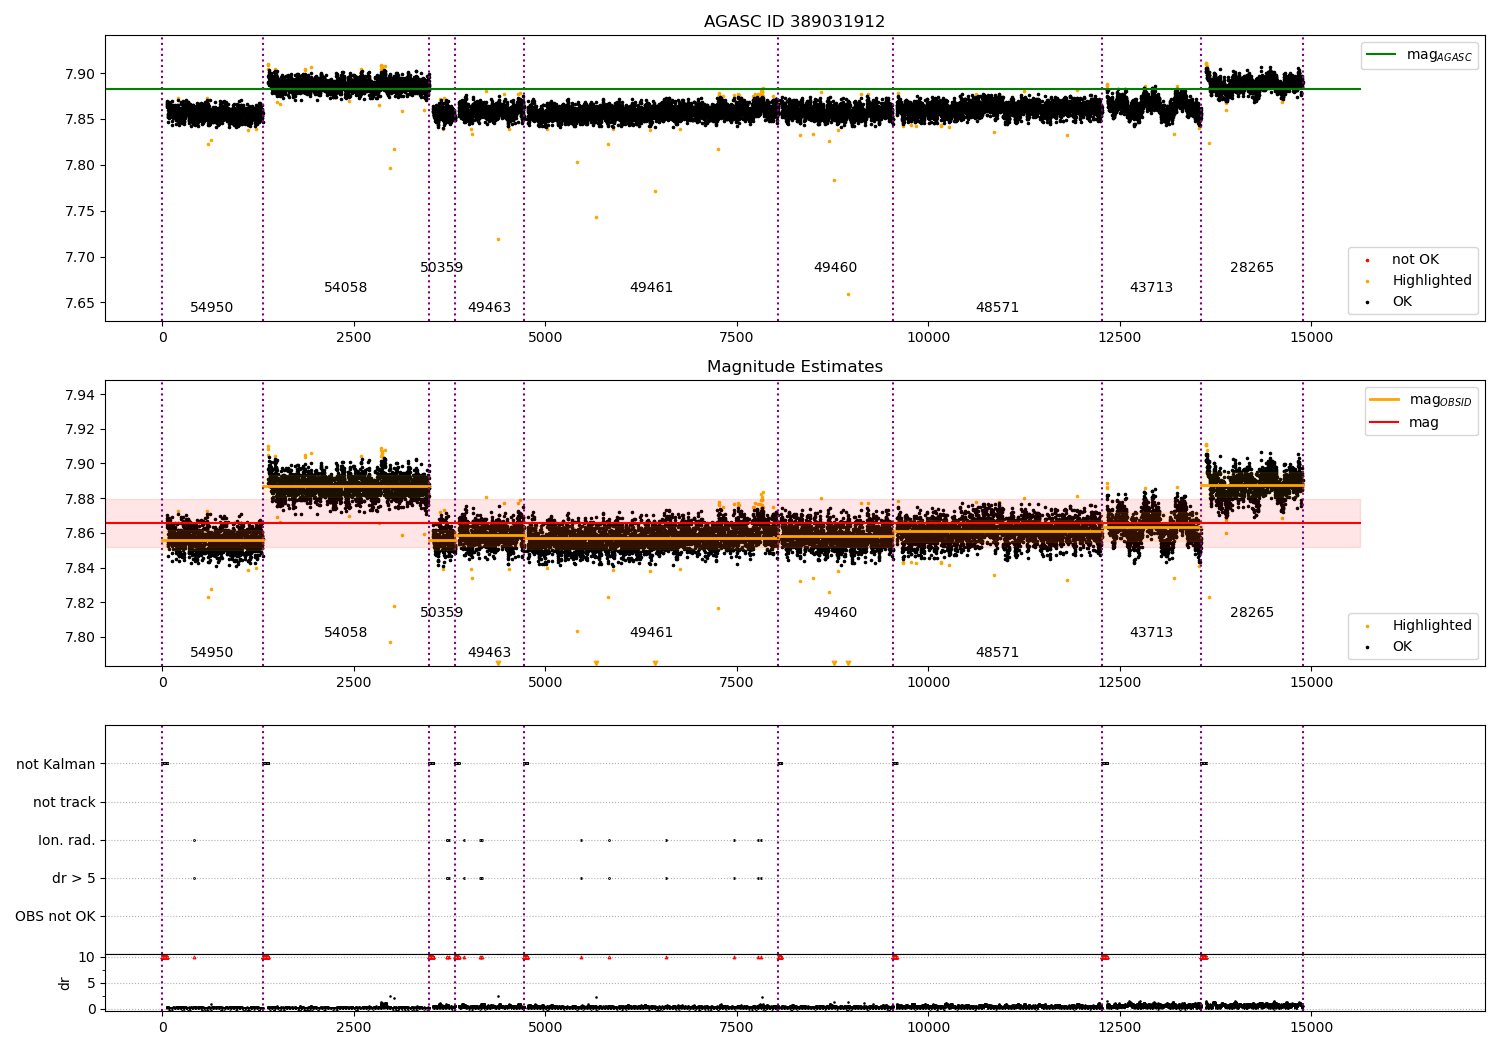Click x-axis tick 2500 in bottom plot
This screenshot has height=1050, width=1500.
[x=354, y=1027]
